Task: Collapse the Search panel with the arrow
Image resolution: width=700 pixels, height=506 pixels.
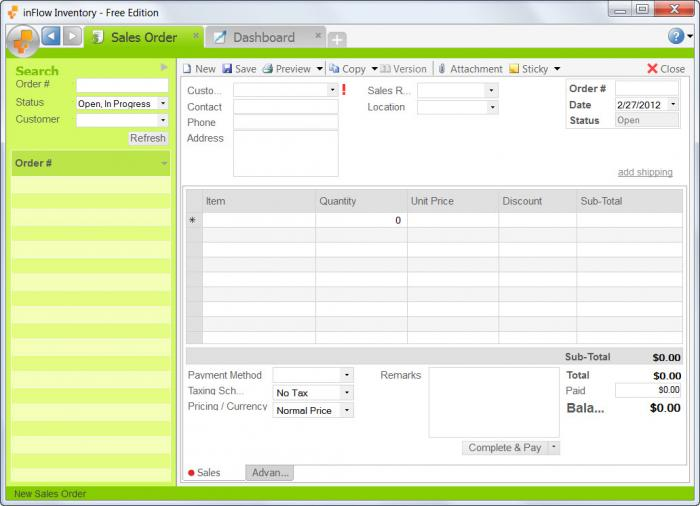Action: (164, 67)
